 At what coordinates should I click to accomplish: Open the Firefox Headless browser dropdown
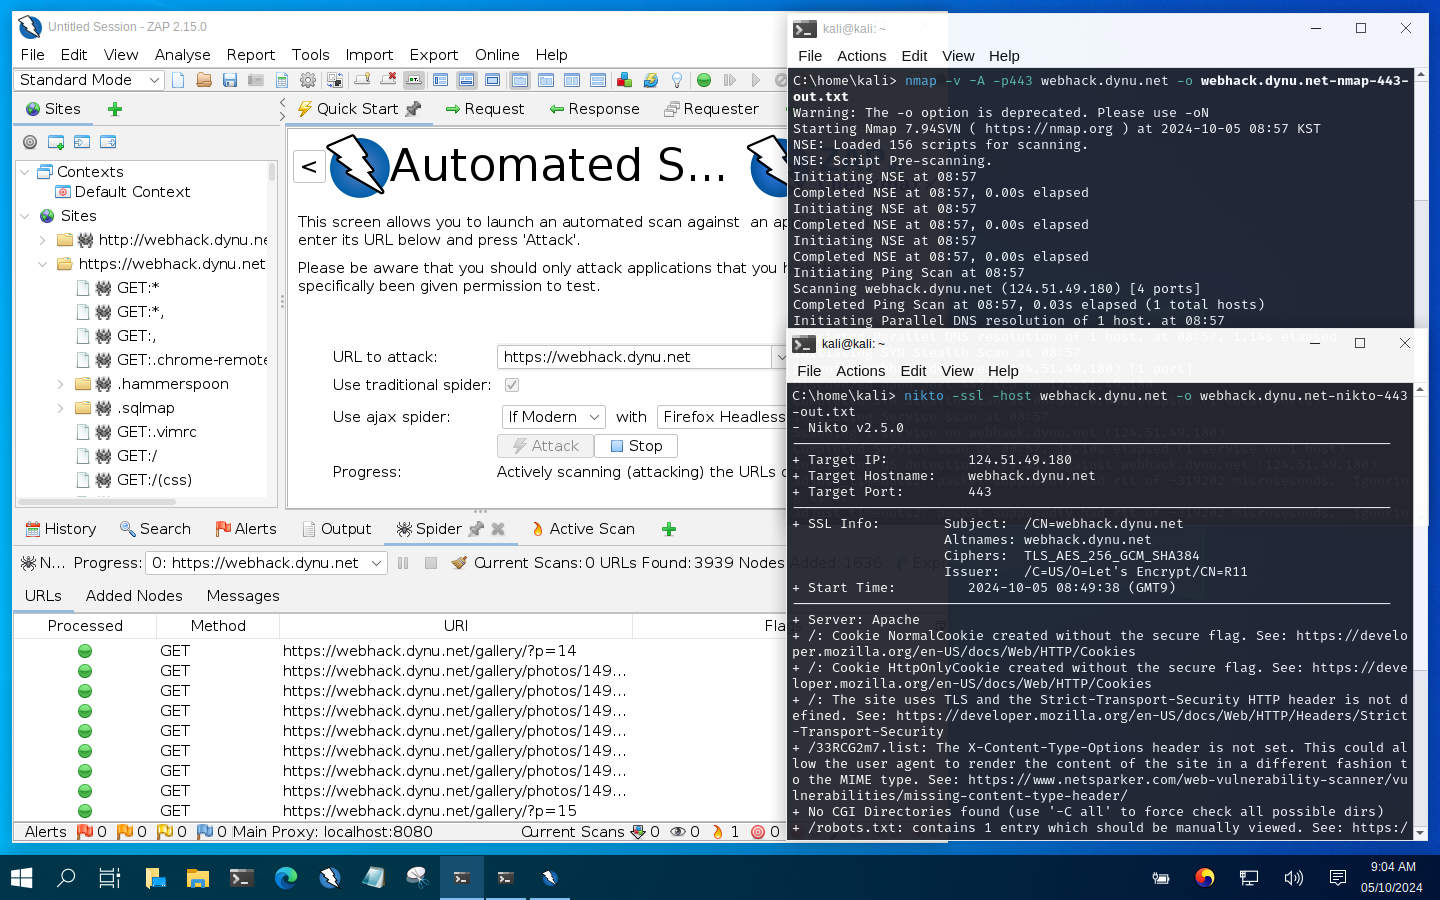(x=722, y=417)
